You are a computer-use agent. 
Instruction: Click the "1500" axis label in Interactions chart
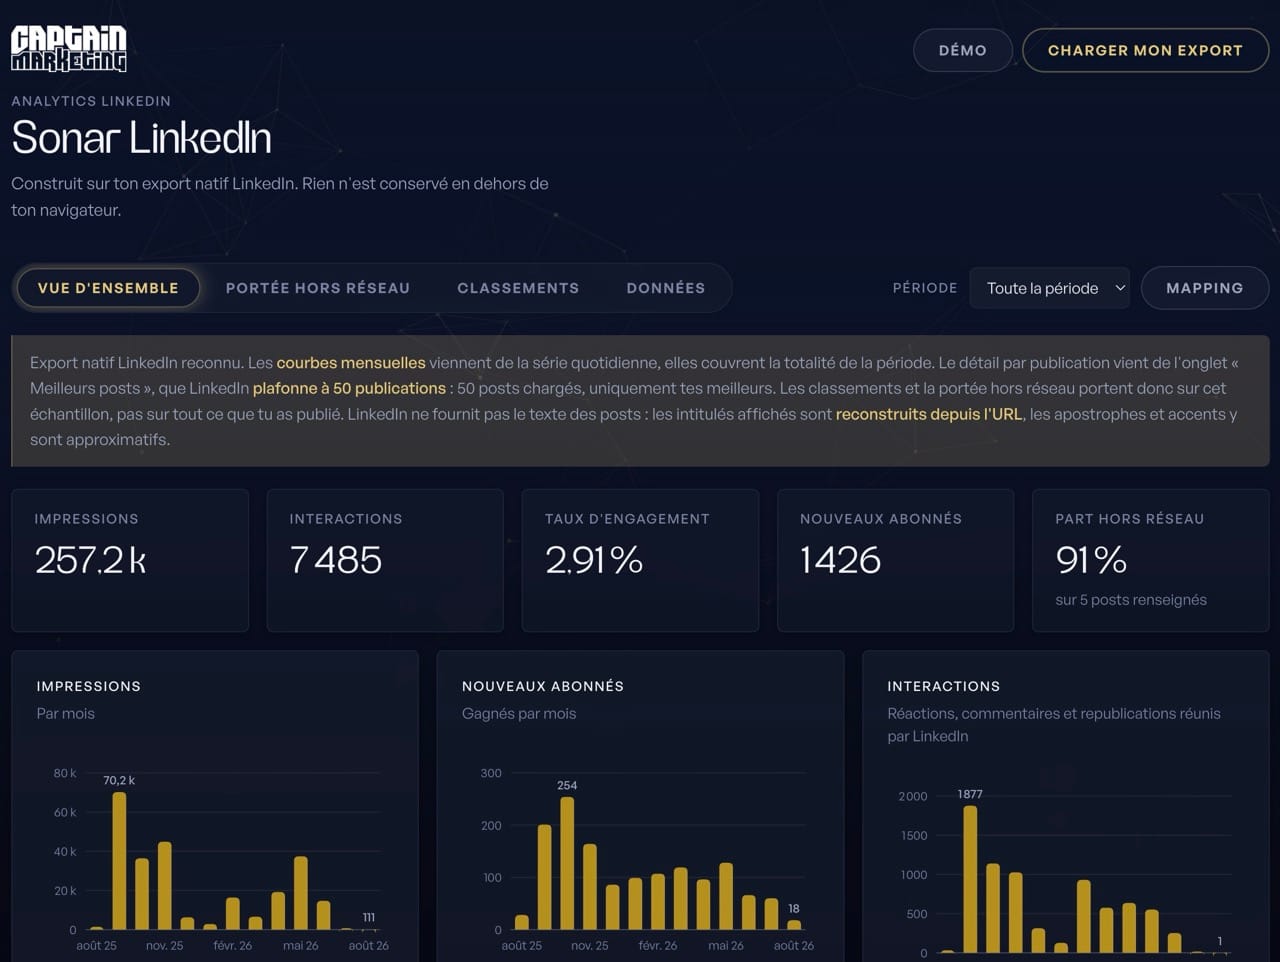pyautogui.click(x=914, y=835)
